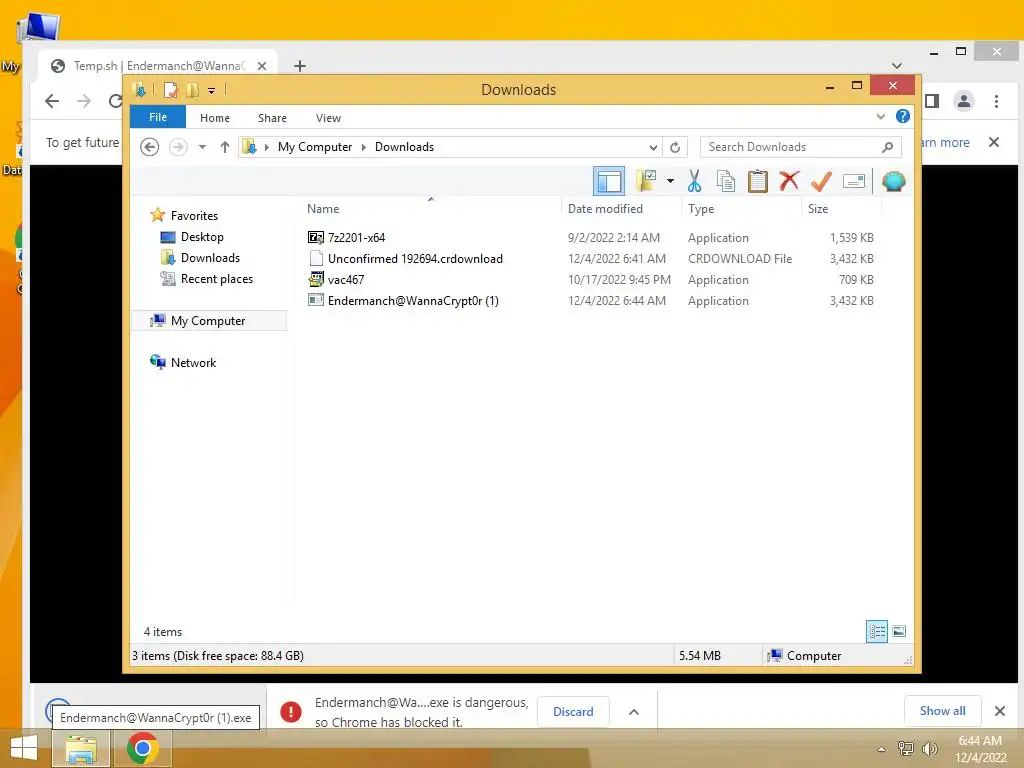
Task: Refresh the Downloads folder
Action: tap(675, 148)
